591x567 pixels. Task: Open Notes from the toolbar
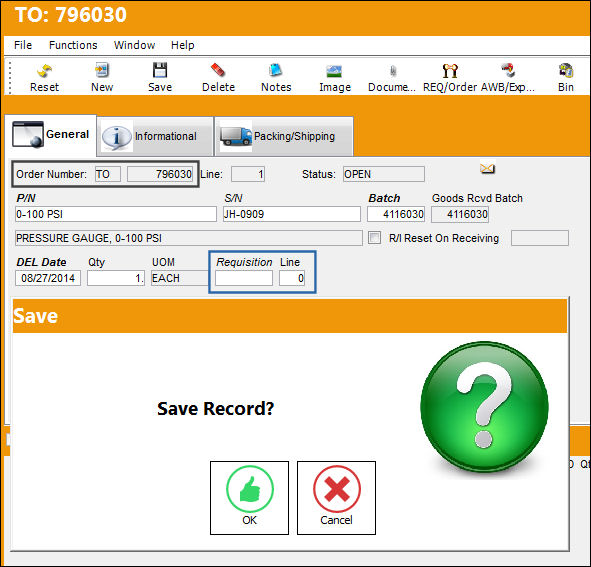pyautogui.click(x=276, y=78)
